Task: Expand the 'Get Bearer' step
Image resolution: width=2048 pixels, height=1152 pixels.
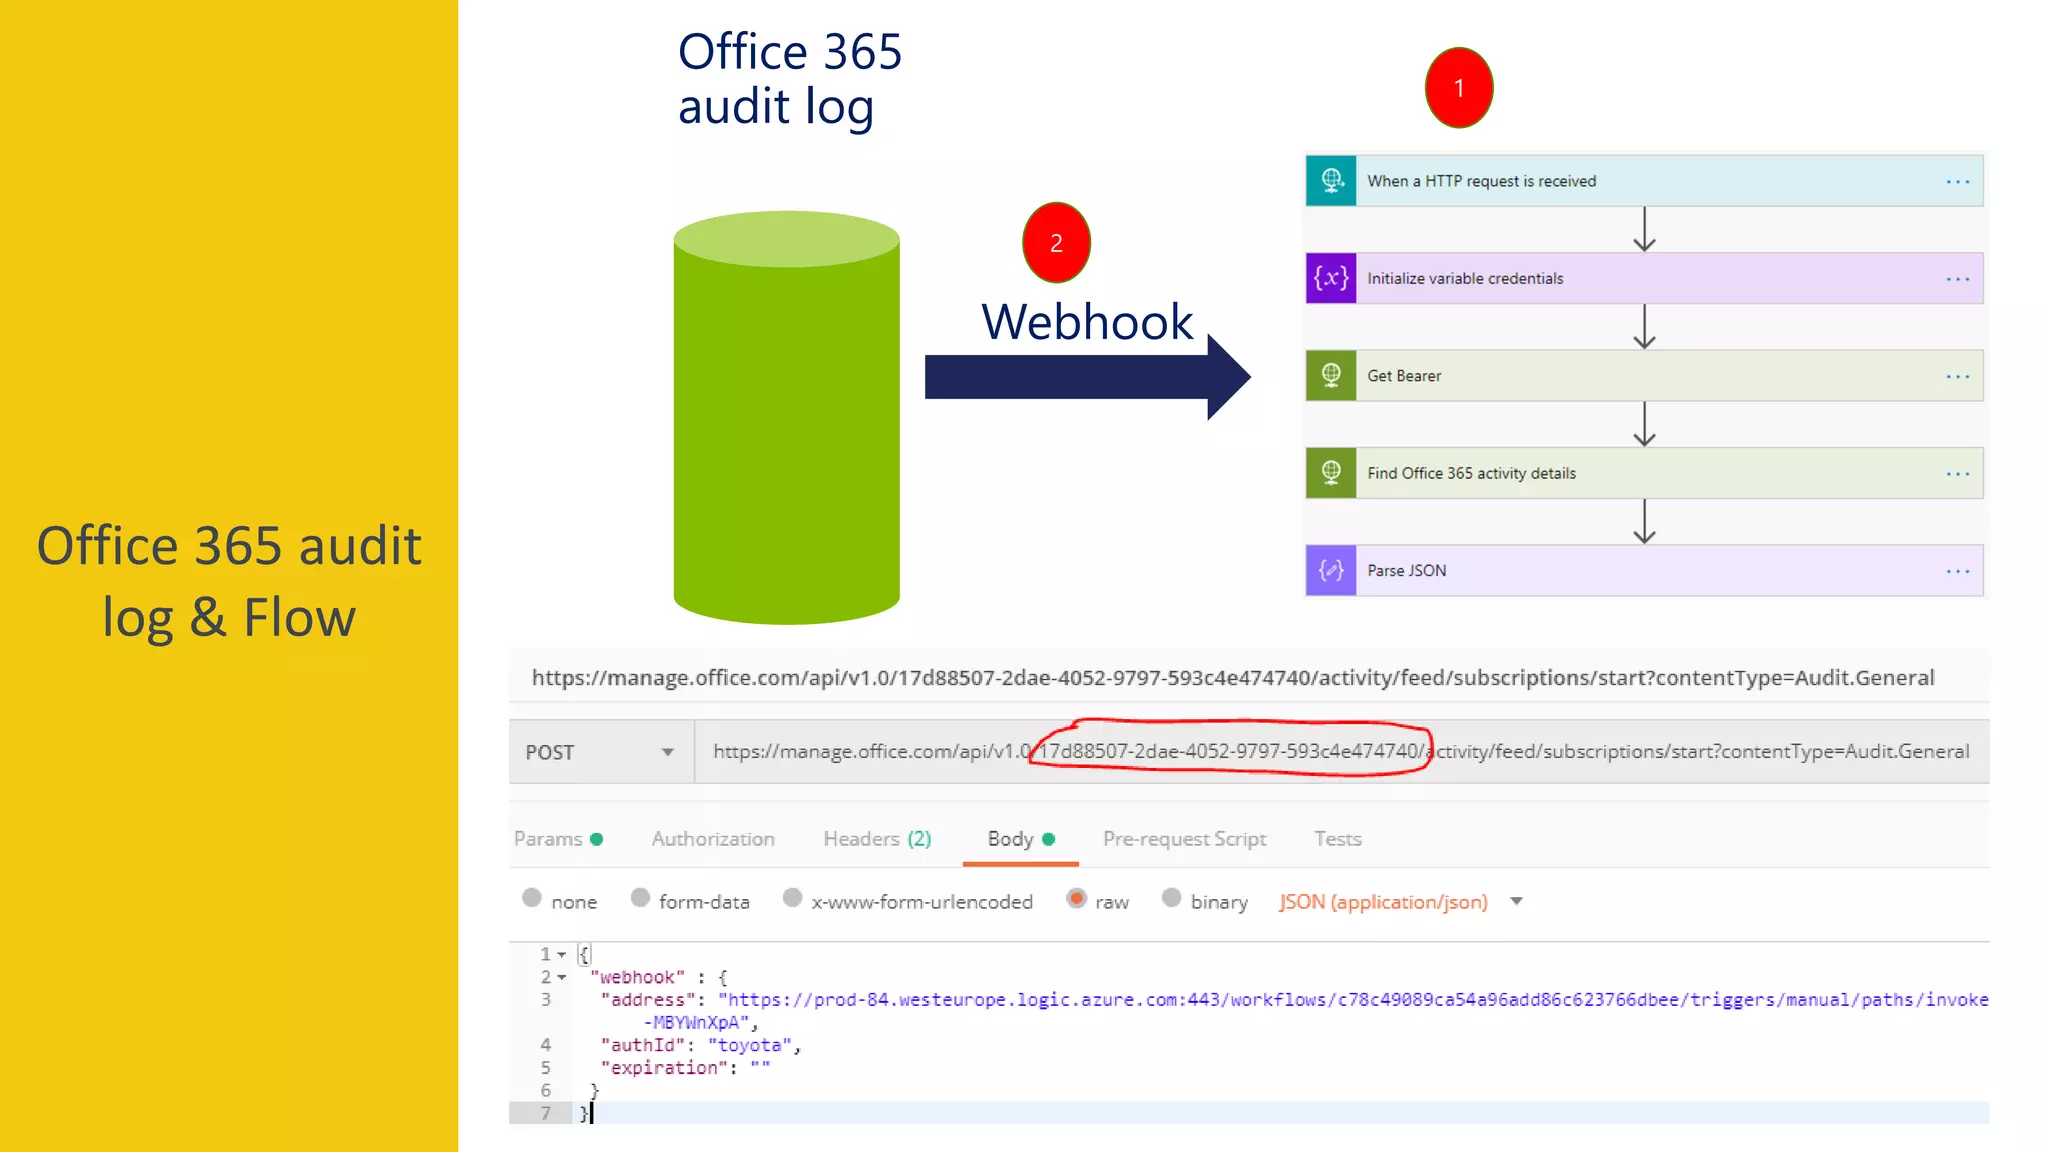Action: [x=1644, y=376]
